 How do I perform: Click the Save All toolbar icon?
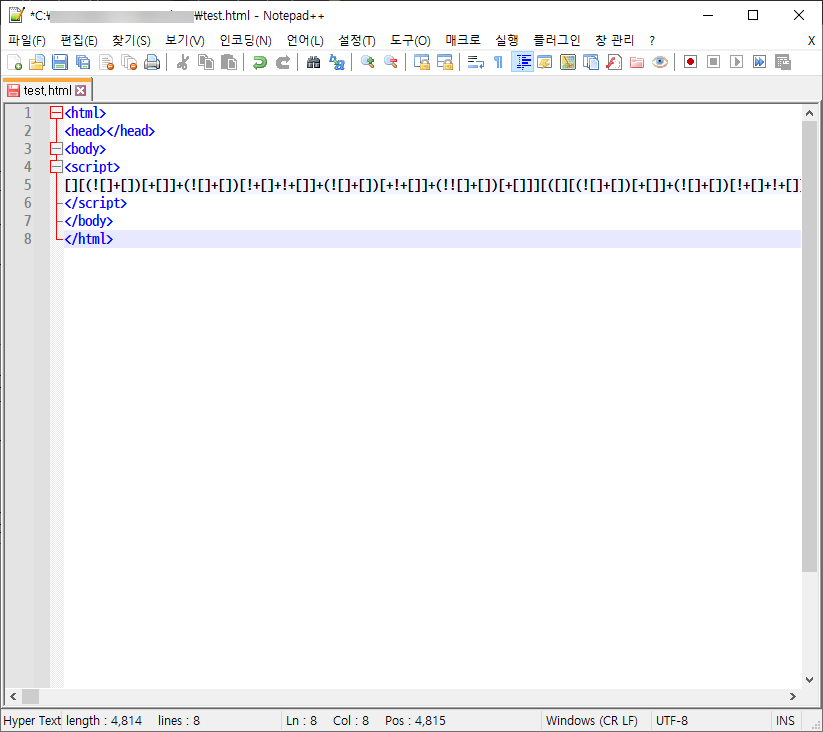83,62
